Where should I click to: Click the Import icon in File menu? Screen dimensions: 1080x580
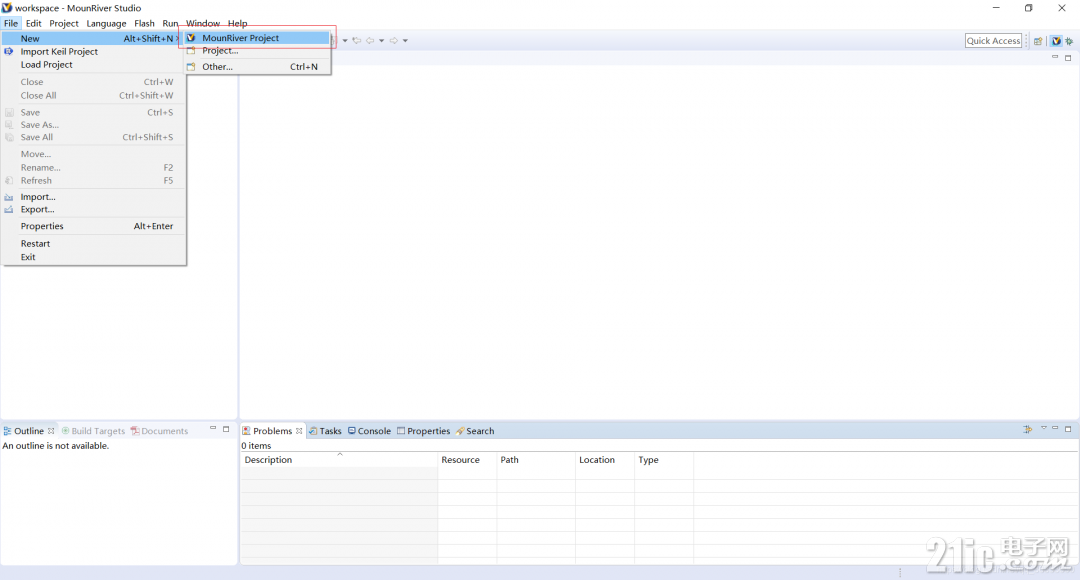point(9,197)
